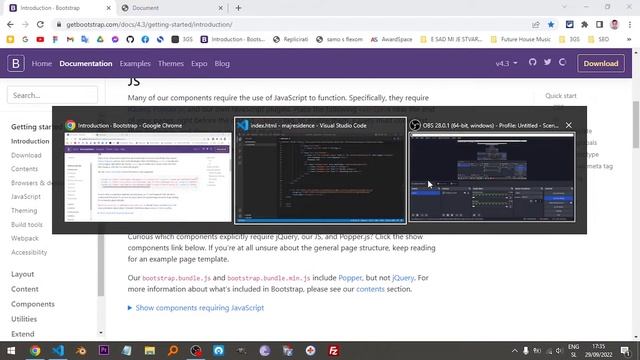Open the Windows Start button
Screen dimensions: 640x360
tap(11, 351)
